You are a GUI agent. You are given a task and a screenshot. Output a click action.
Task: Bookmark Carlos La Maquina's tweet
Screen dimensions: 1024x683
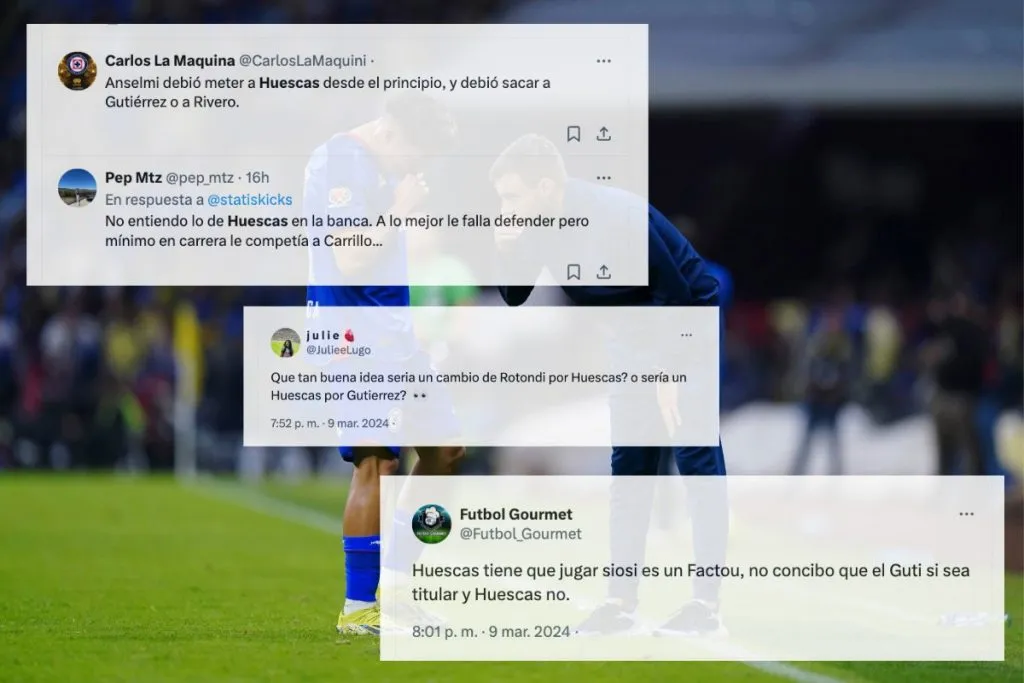(573, 134)
